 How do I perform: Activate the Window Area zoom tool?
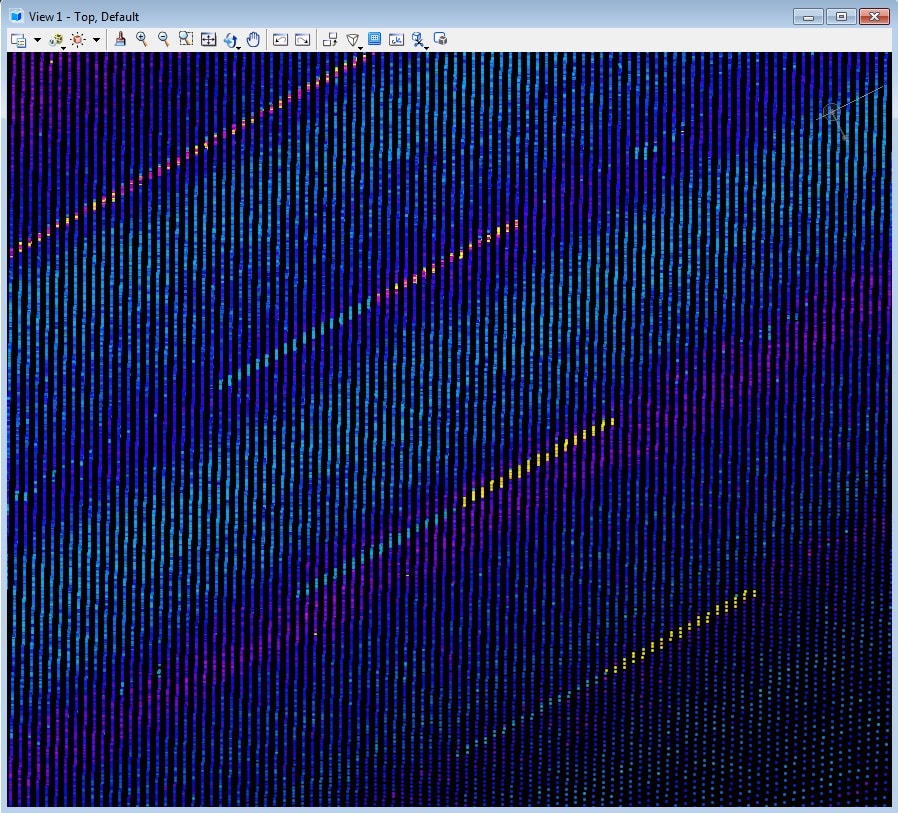point(186,39)
